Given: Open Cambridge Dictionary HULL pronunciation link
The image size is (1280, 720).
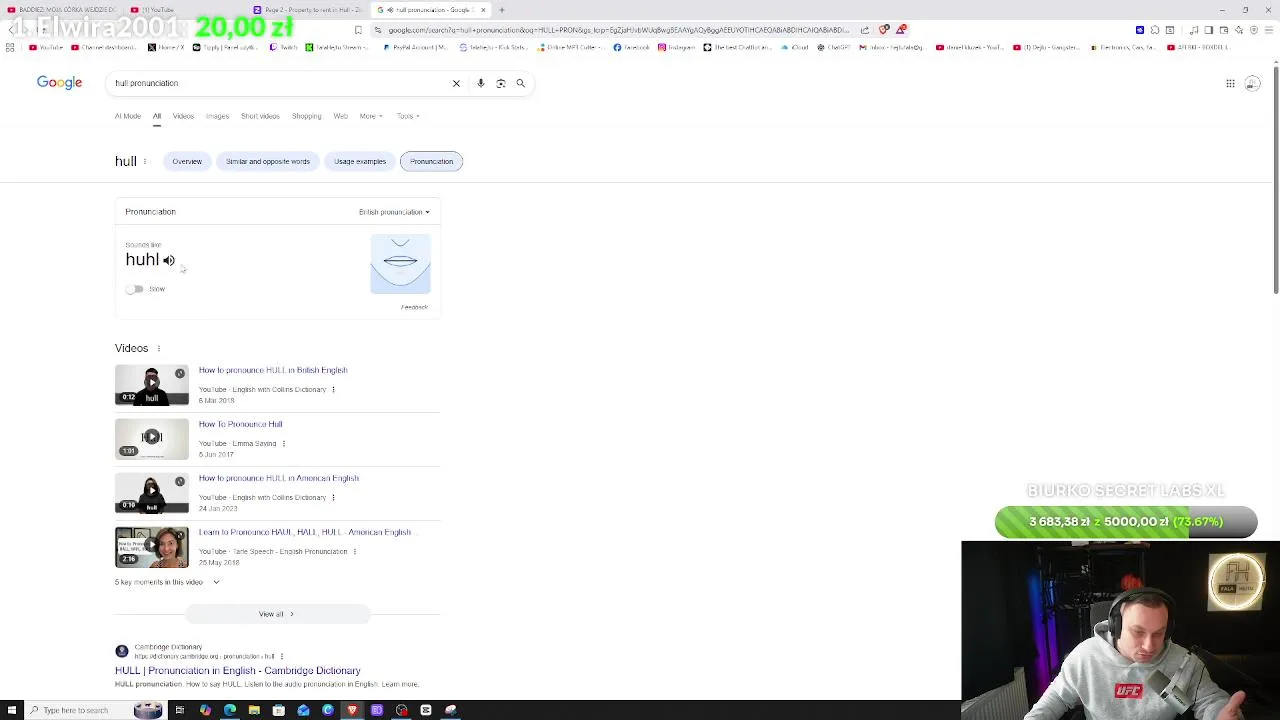Looking at the screenshot, I should tap(238, 671).
